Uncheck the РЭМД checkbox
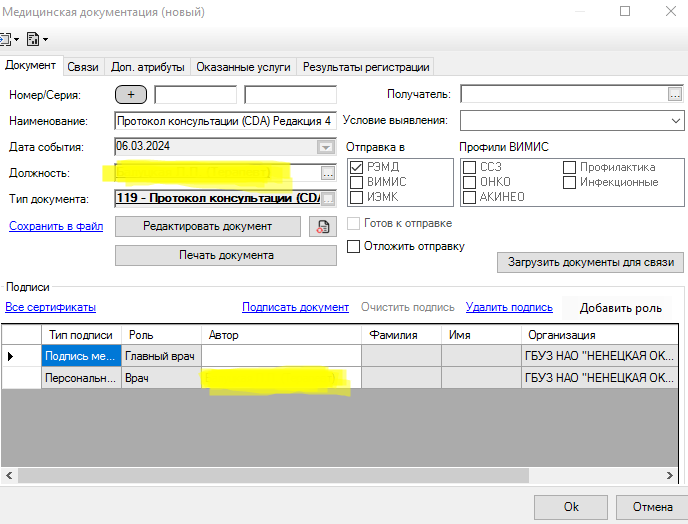688x524 pixels. pos(354,167)
